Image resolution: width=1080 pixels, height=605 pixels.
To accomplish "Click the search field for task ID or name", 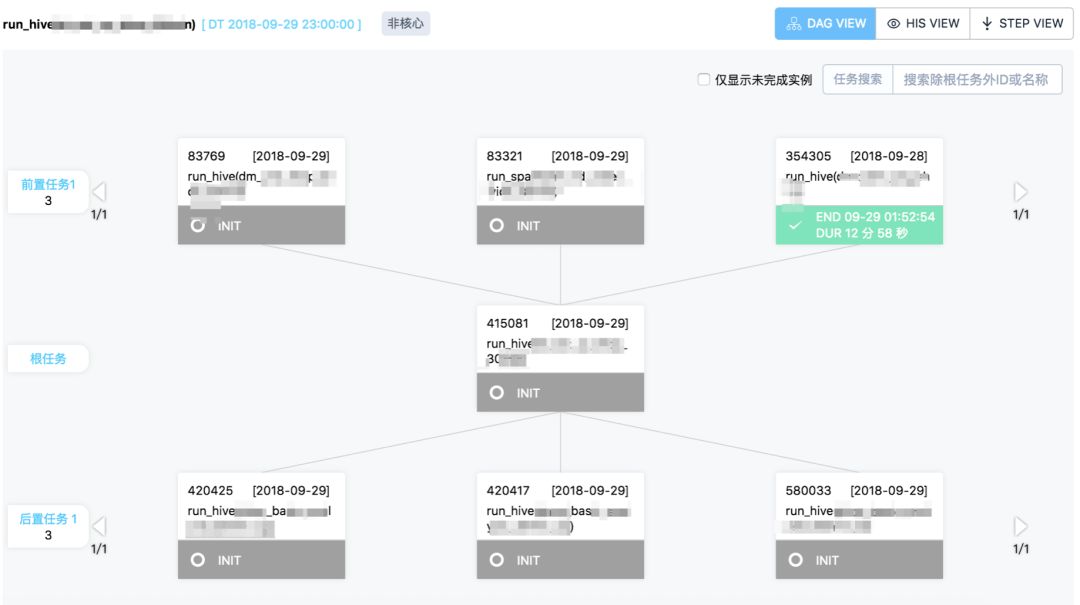I will (977, 79).
